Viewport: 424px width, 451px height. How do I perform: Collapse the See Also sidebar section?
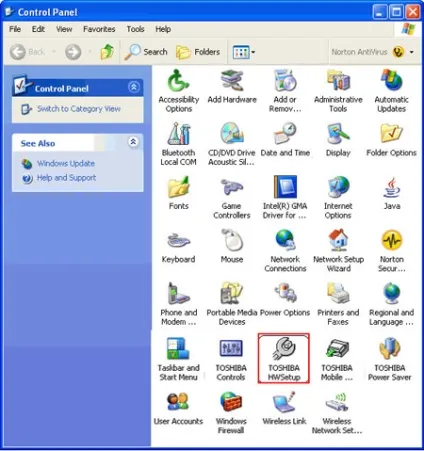point(133,142)
